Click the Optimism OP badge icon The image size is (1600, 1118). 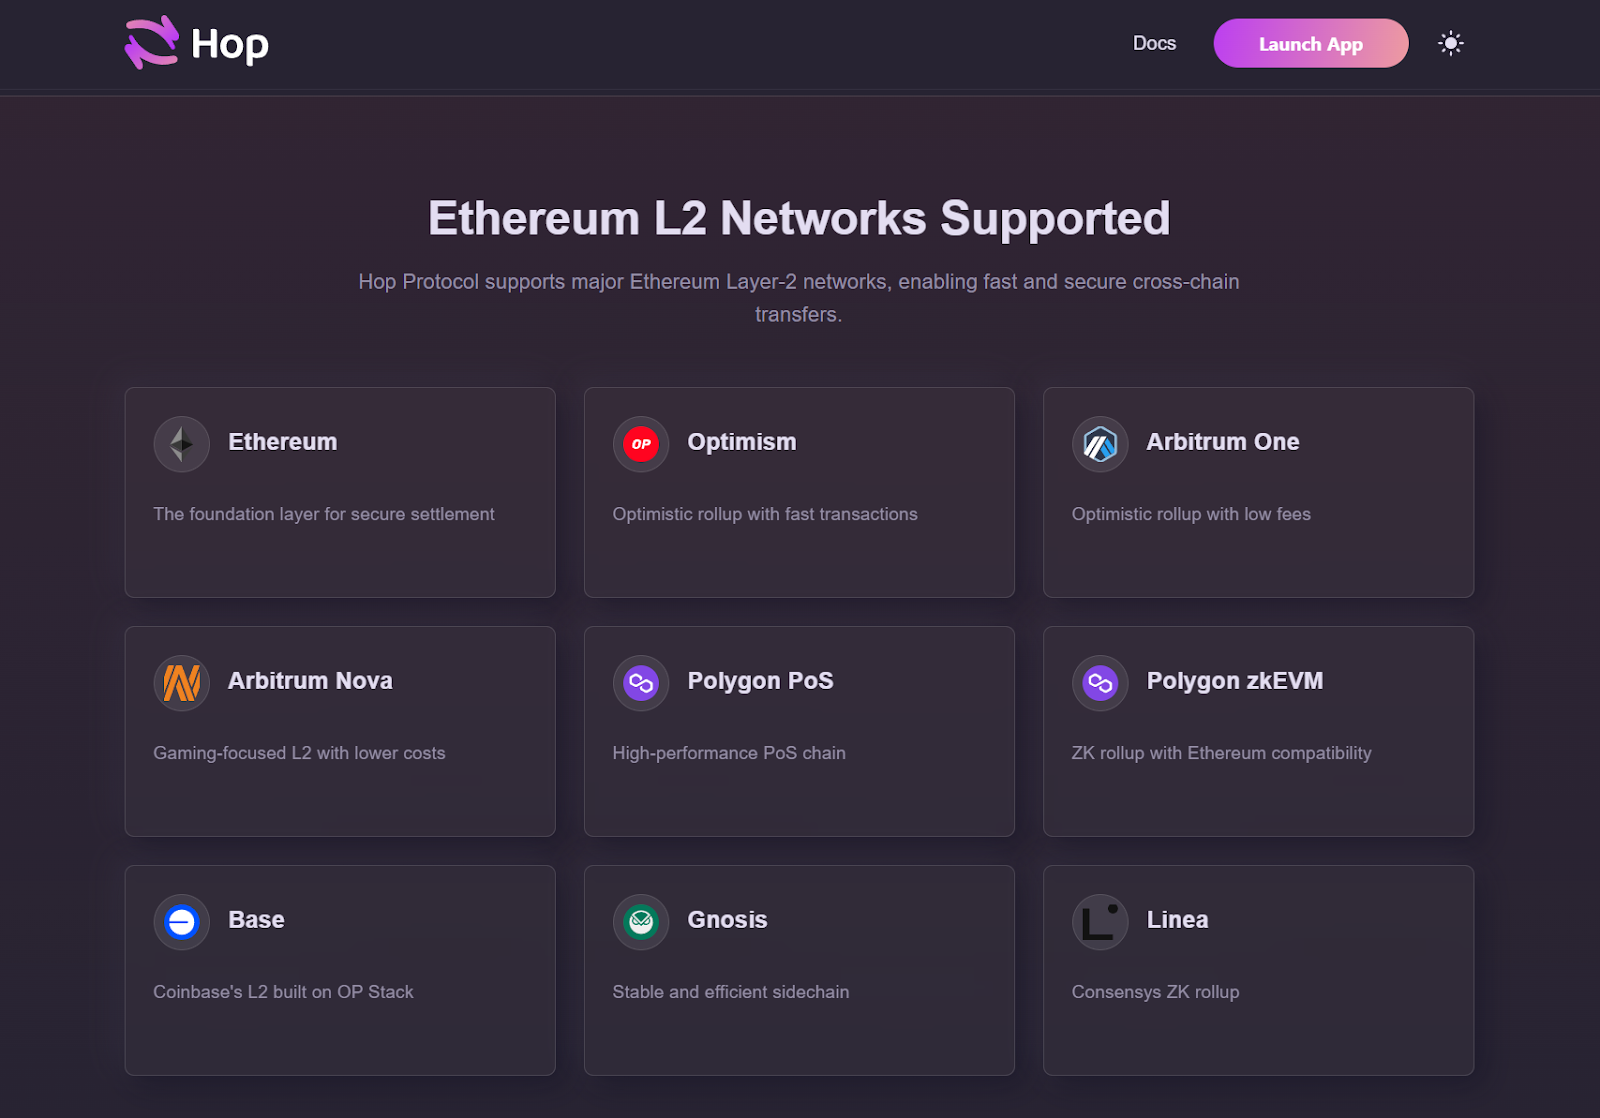coord(640,443)
